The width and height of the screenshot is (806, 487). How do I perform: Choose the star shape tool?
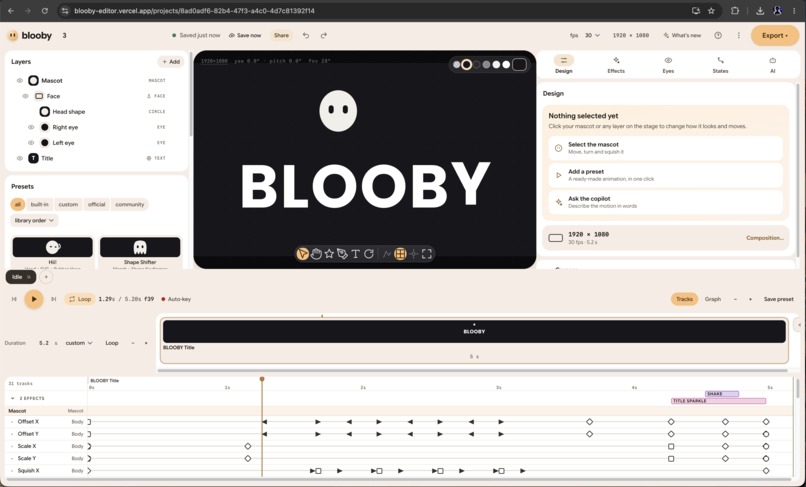(x=329, y=254)
